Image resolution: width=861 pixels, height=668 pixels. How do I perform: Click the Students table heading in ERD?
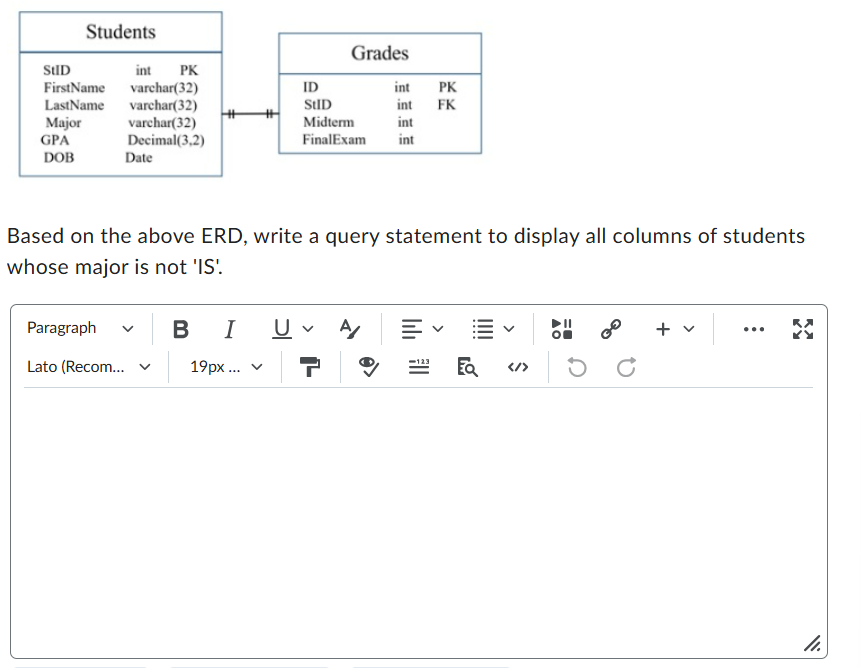121,32
